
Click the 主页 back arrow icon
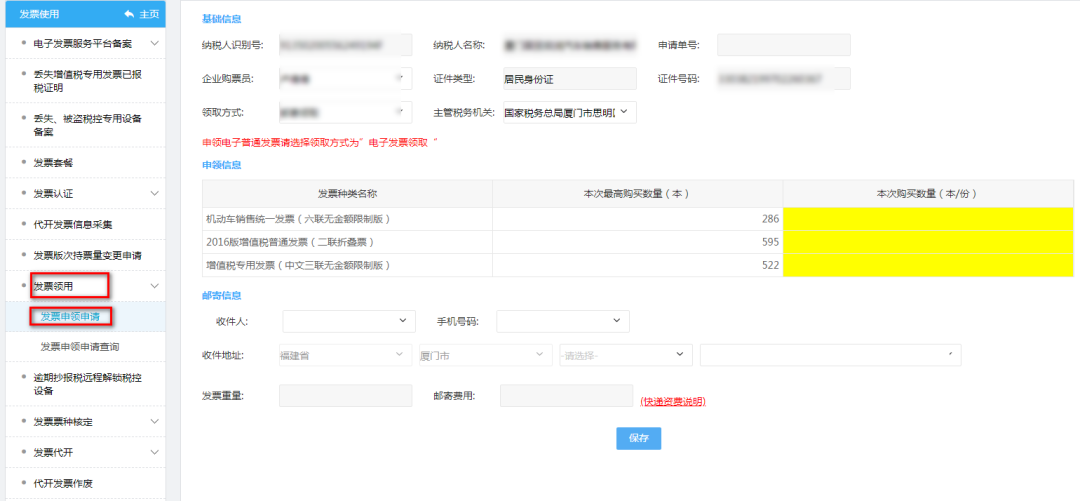point(129,14)
